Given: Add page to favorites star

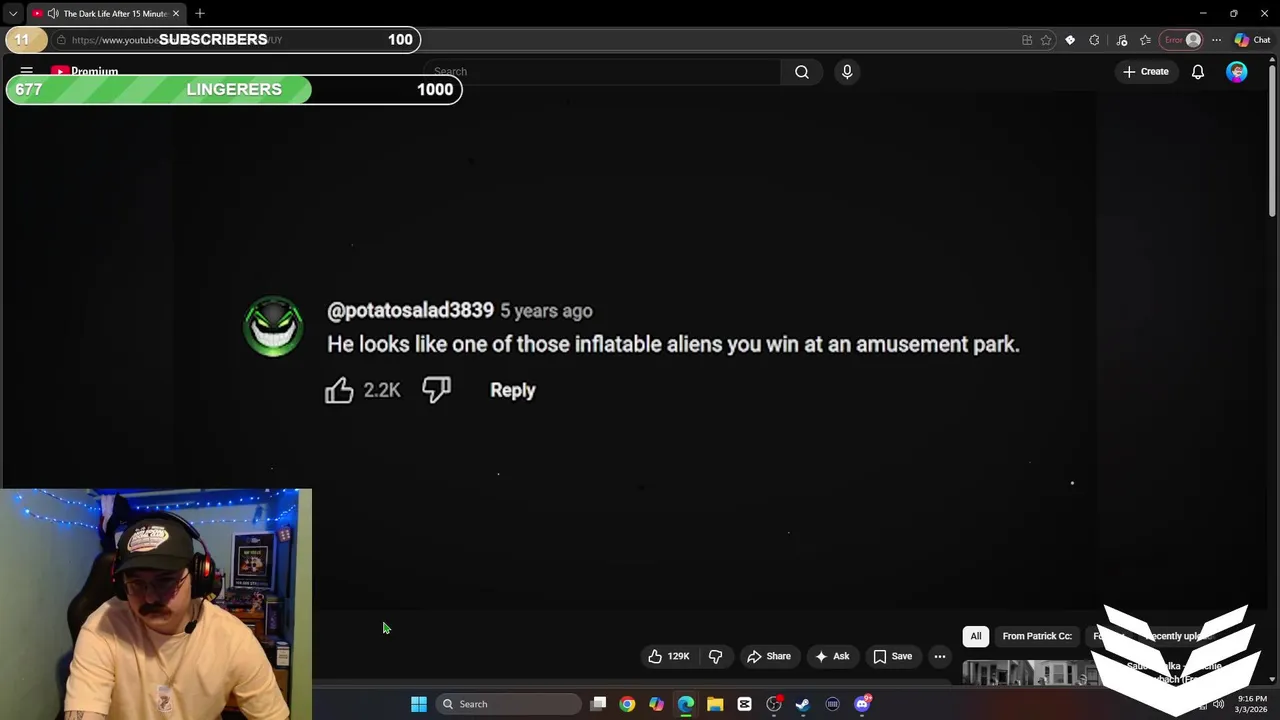Looking at the screenshot, I should [1046, 40].
